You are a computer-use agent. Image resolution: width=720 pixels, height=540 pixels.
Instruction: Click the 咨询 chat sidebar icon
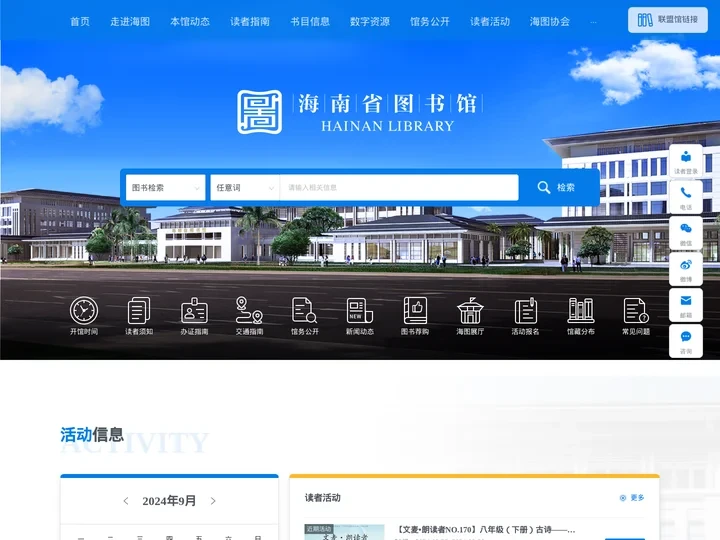click(x=686, y=341)
